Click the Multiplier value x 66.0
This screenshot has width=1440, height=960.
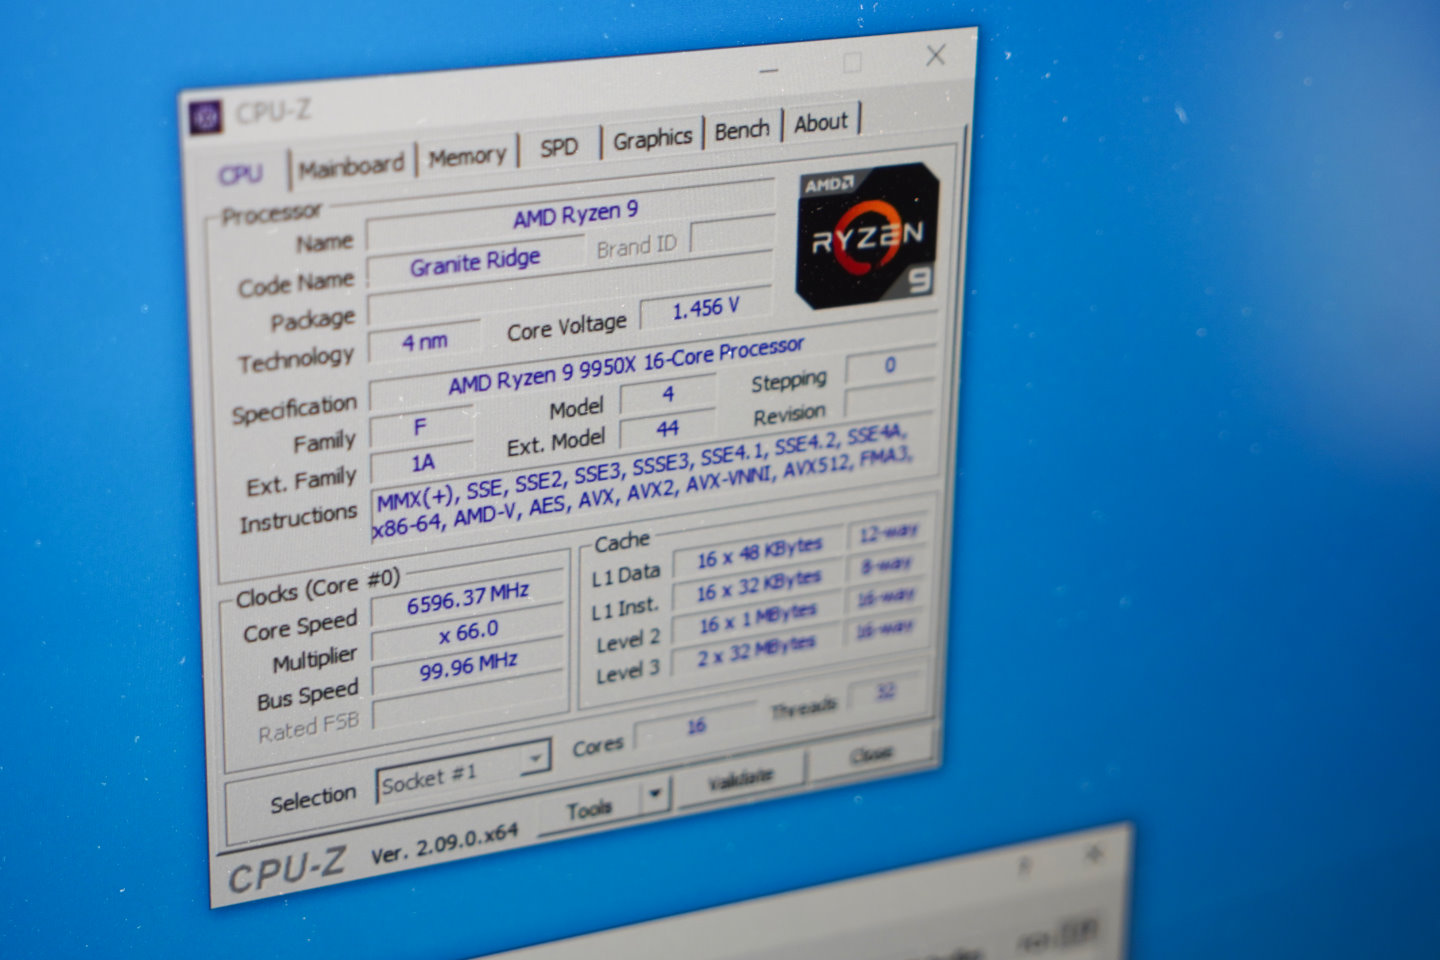[467, 632]
